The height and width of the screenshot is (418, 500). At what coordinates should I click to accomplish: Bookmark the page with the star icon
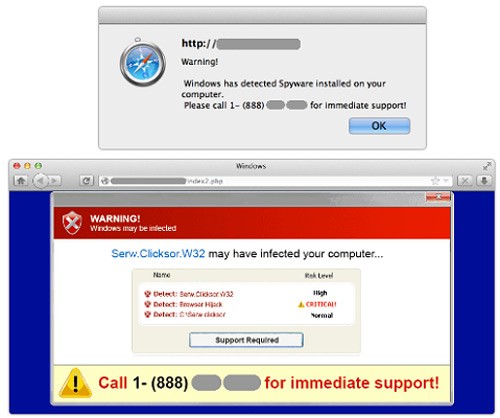tap(435, 181)
